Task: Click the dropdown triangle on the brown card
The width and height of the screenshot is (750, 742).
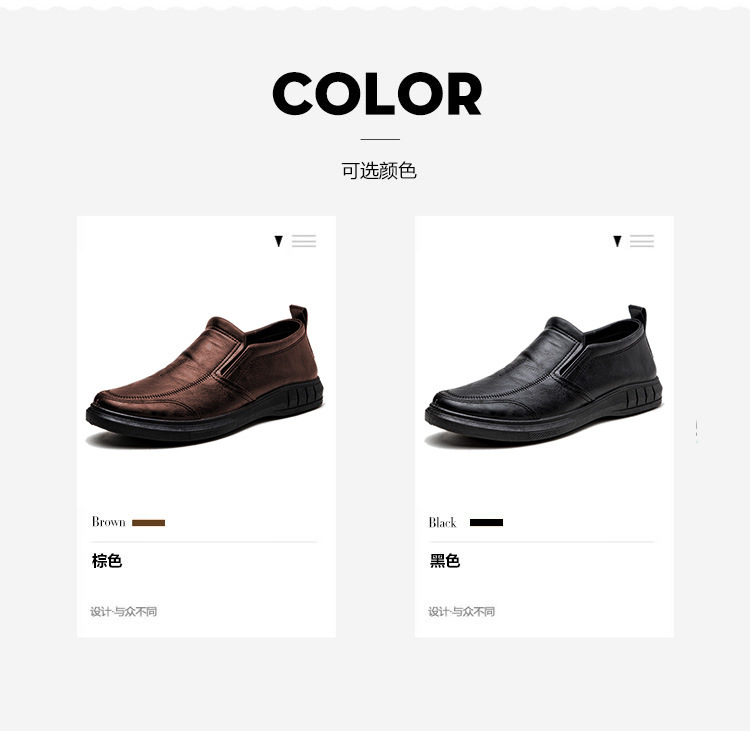Action: pyautogui.click(x=278, y=241)
